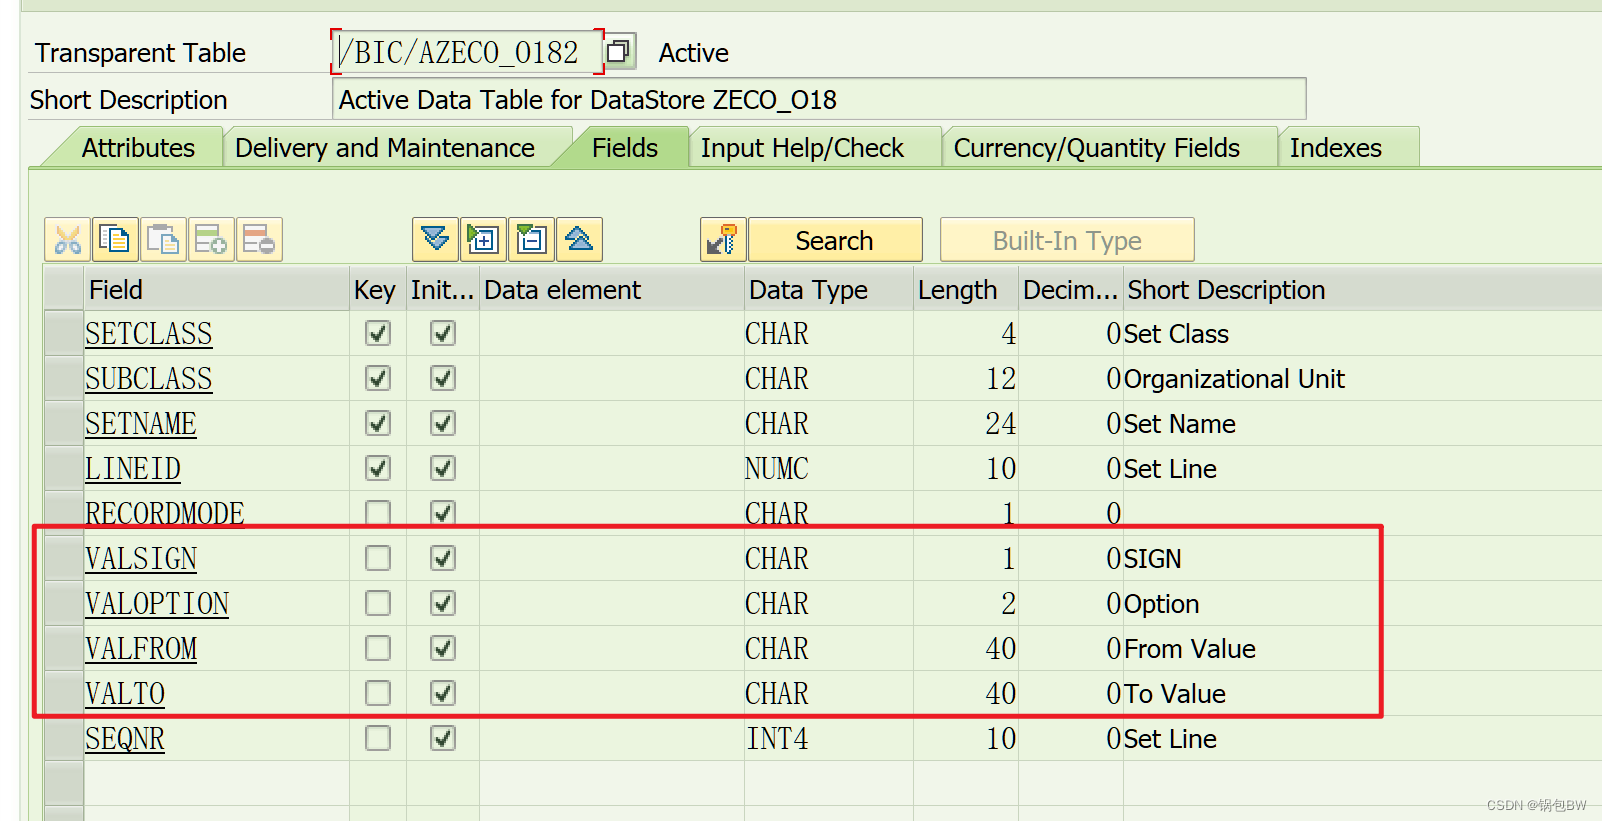The image size is (1602, 821).
Task: Click the 'Set Name' description text
Action: (1180, 424)
